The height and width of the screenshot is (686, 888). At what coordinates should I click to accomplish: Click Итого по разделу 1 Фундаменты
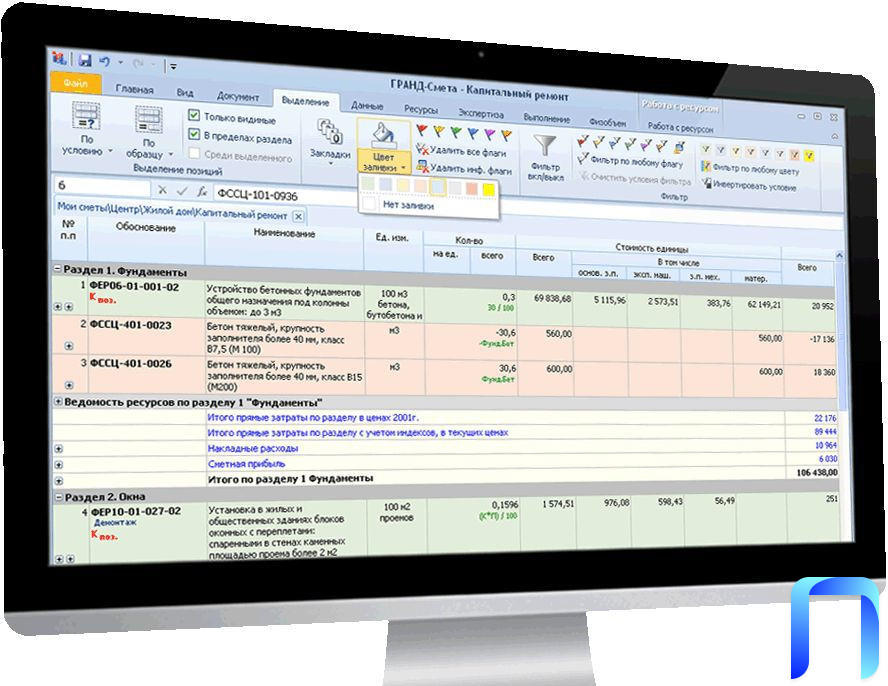click(x=291, y=479)
